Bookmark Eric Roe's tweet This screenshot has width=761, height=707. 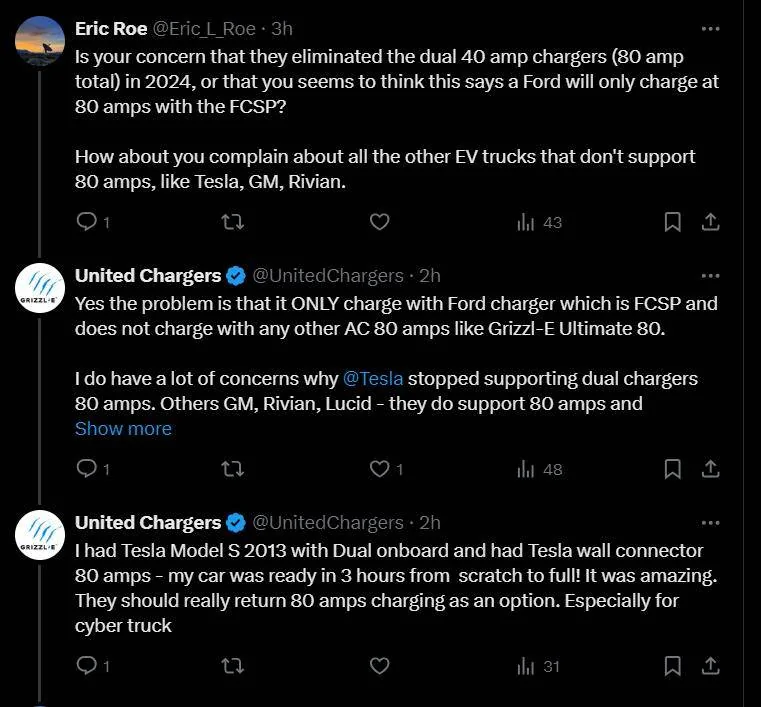(x=673, y=222)
